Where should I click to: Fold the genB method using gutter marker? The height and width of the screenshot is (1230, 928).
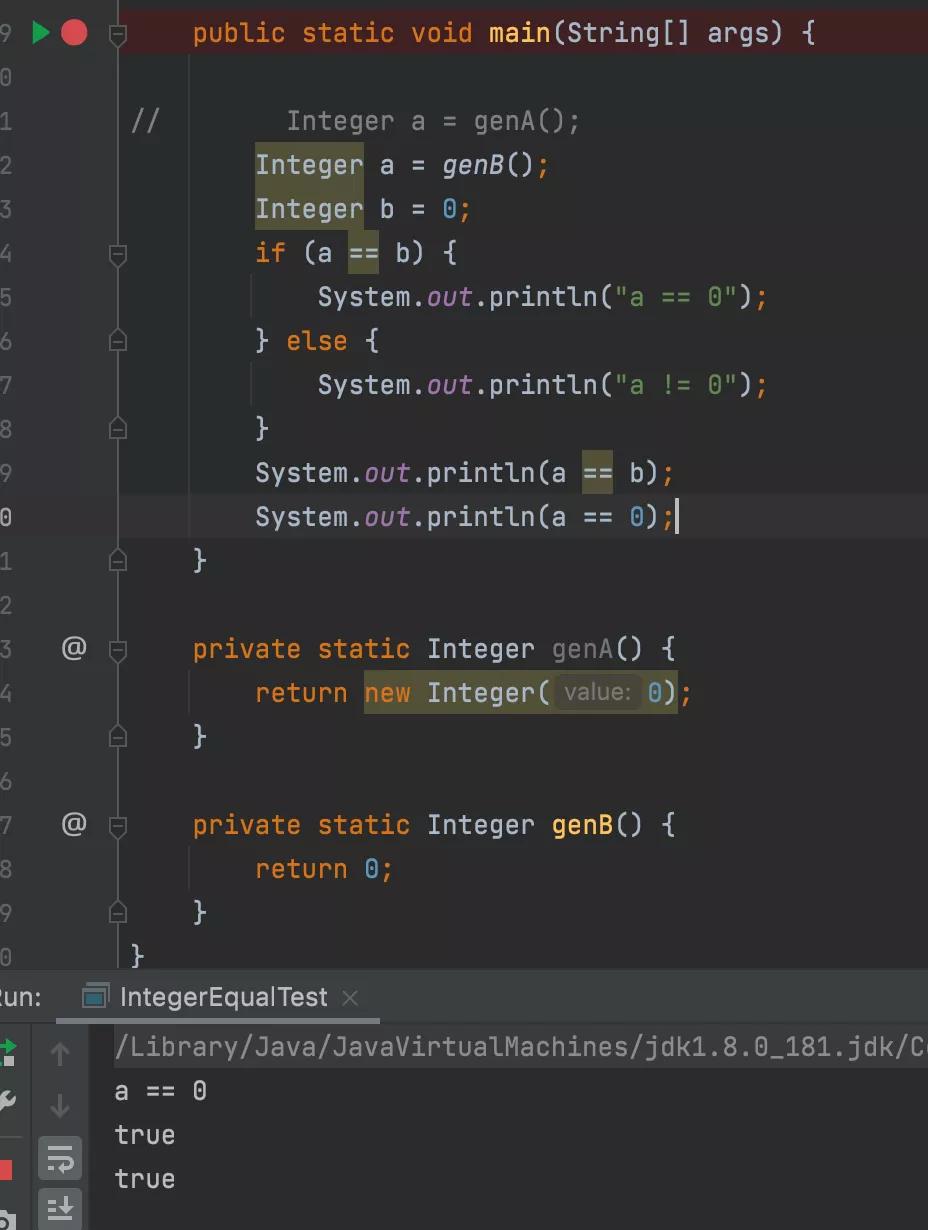click(118, 826)
